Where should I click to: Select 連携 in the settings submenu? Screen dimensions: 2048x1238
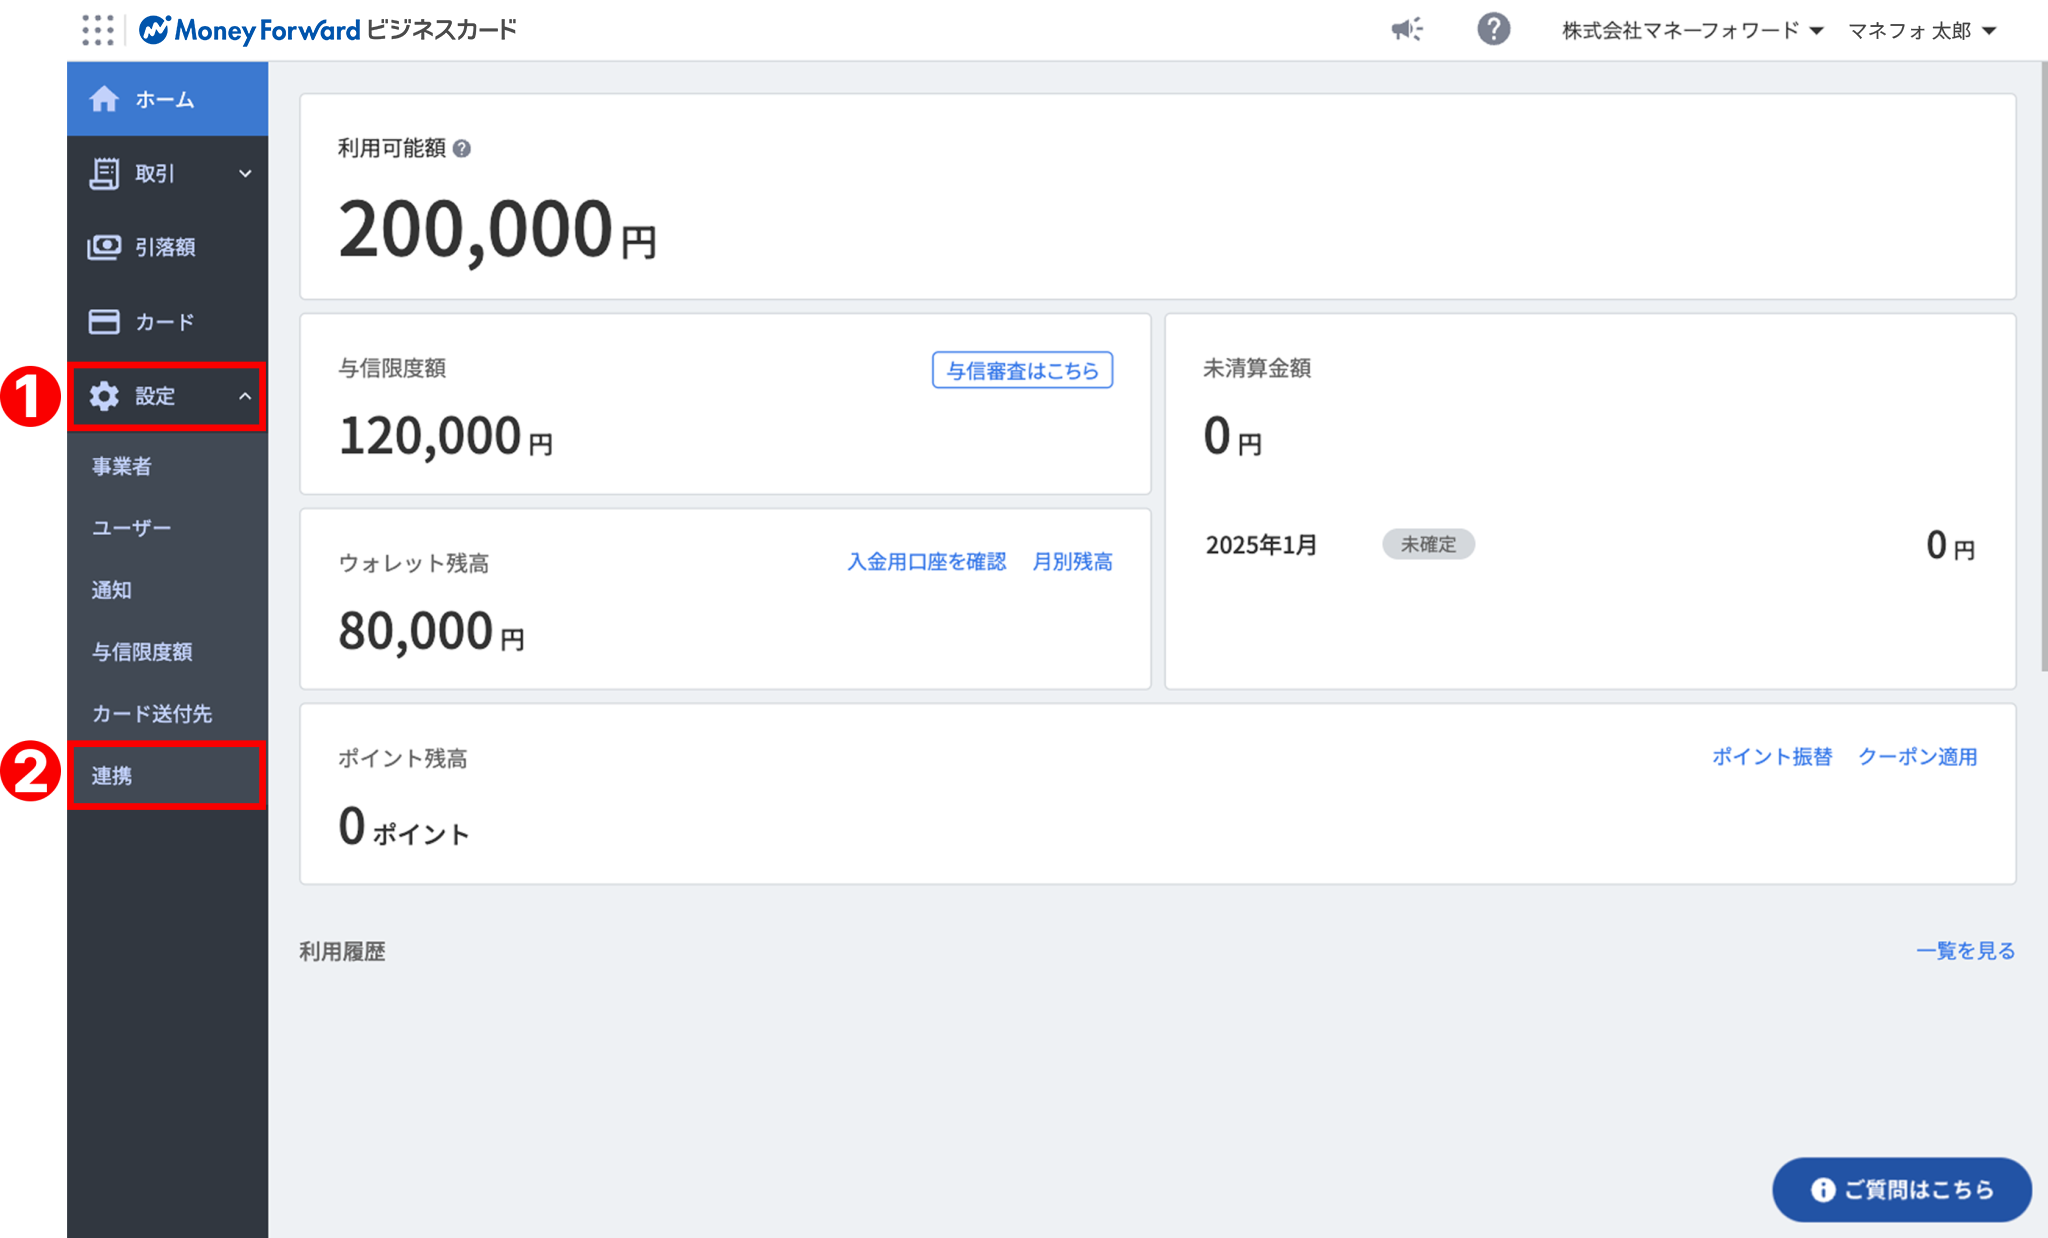(x=112, y=776)
